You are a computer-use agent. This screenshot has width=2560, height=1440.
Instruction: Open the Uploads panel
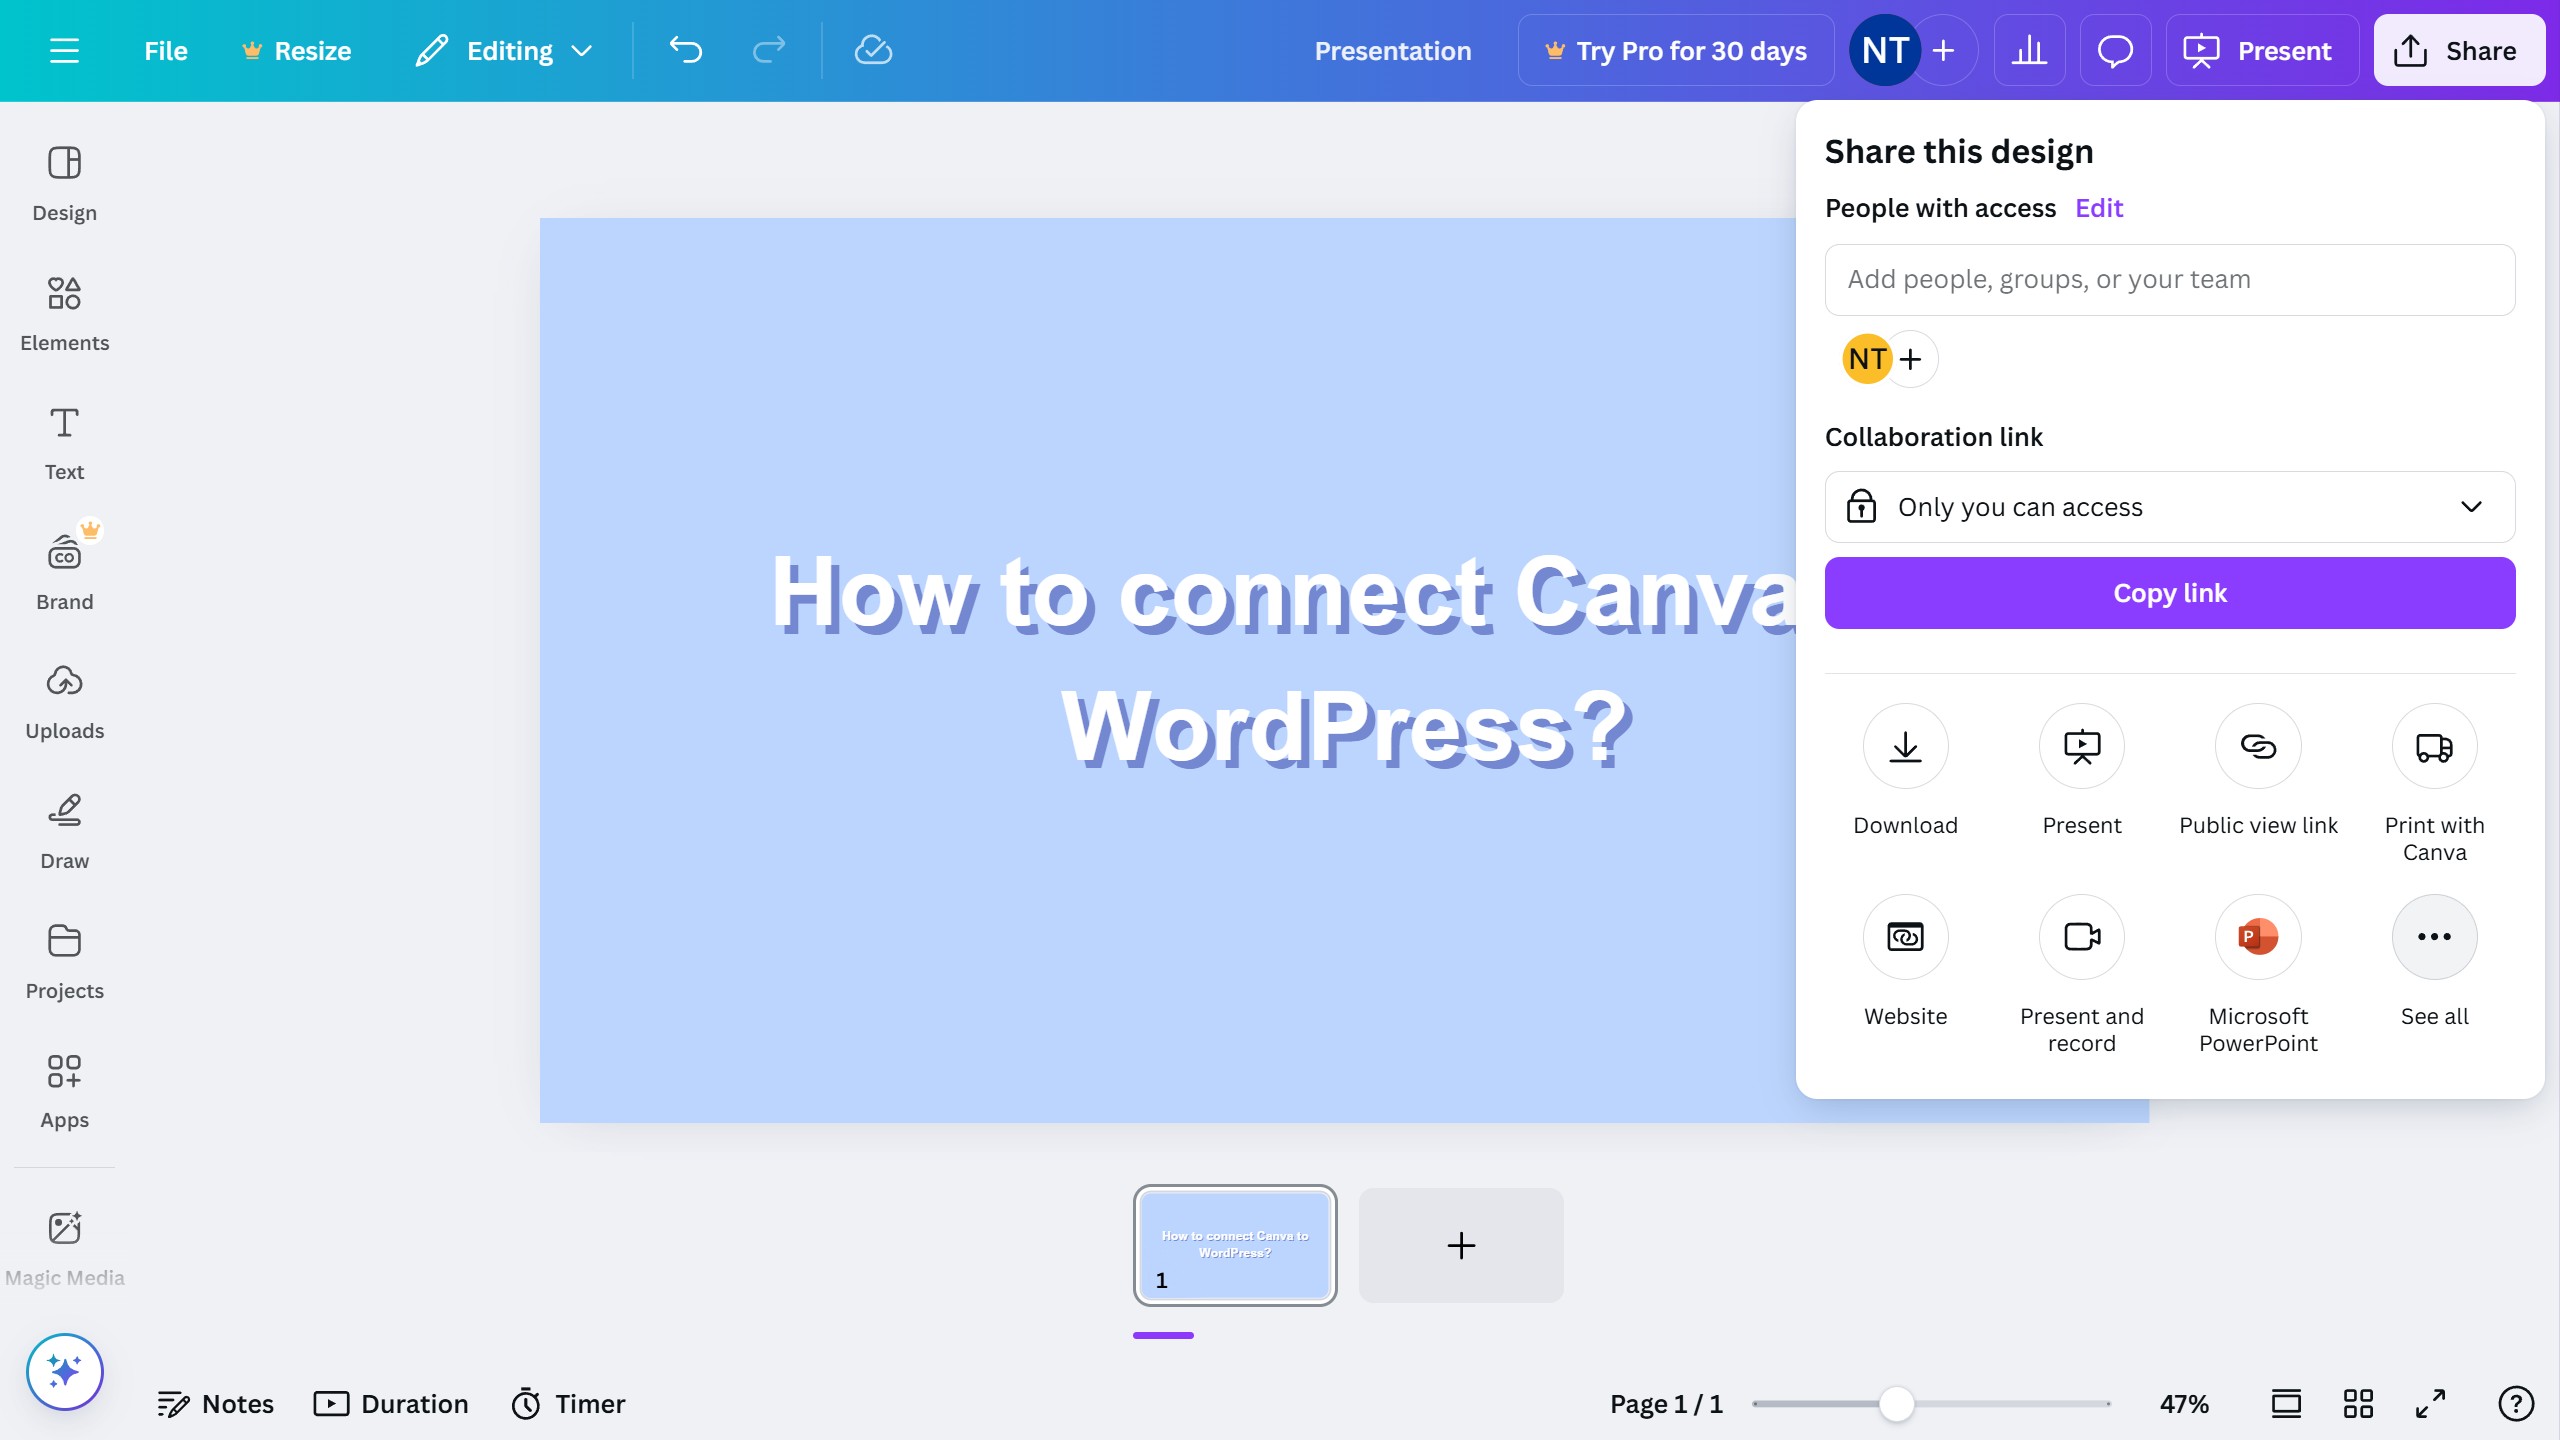(x=64, y=701)
